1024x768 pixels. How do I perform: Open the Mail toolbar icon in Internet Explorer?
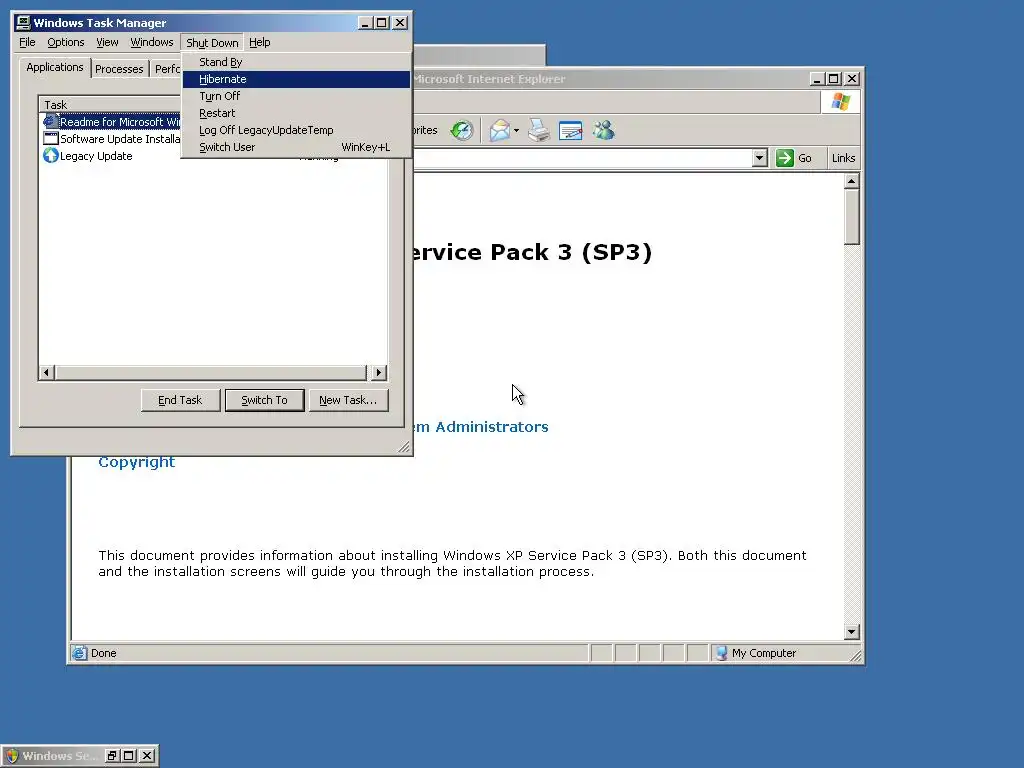coord(500,131)
